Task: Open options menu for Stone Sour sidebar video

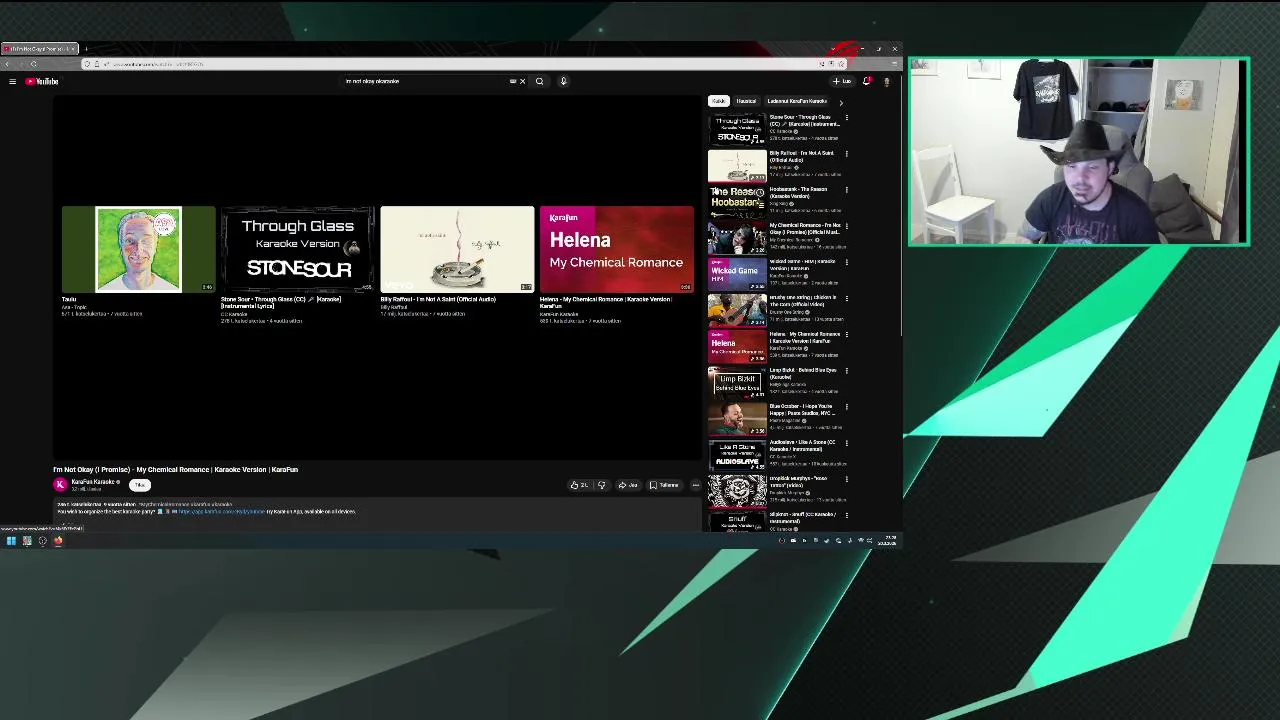Action: pos(846,118)
